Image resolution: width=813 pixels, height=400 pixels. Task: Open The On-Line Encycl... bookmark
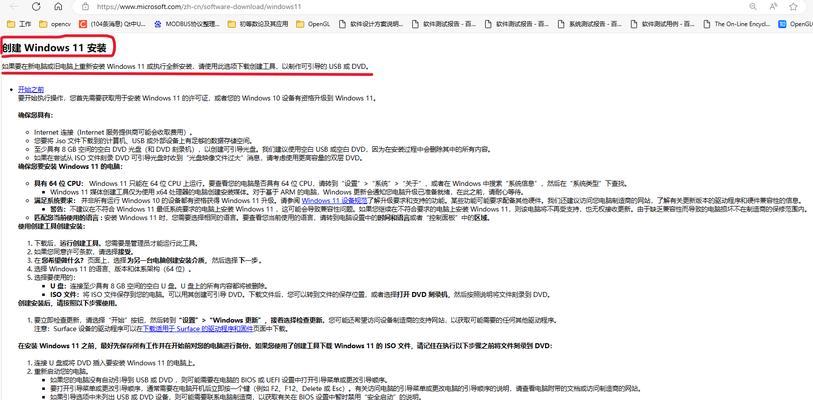[x=736, y=24]
